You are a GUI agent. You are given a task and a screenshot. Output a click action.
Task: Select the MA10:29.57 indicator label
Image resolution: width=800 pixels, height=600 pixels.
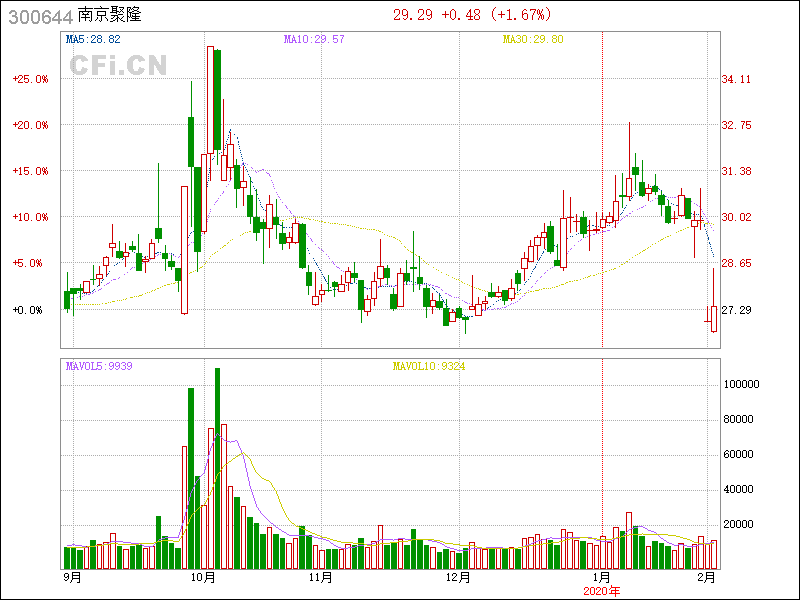[x=314, y=39]
